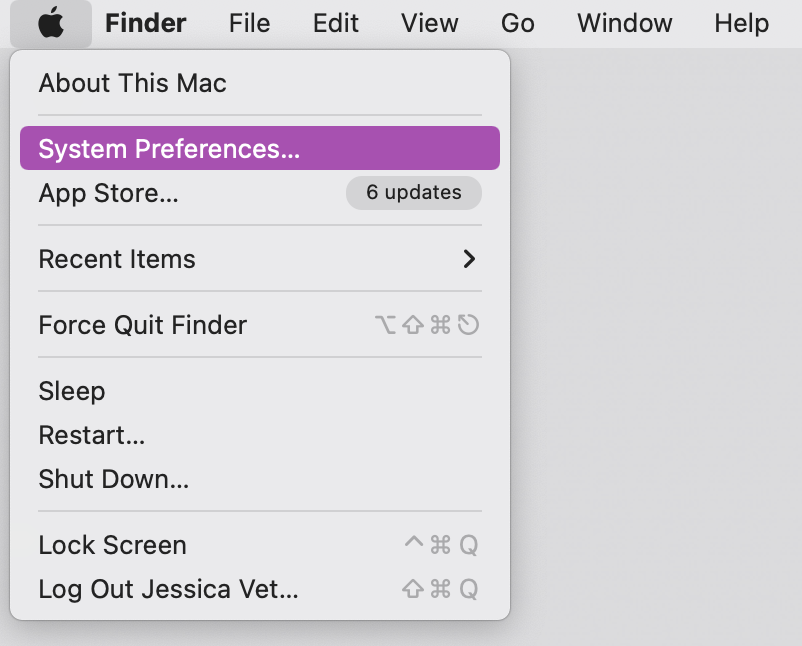Screen dimensions: 802x646
Task: Open the Go menu
Action: tap(518, 24)
